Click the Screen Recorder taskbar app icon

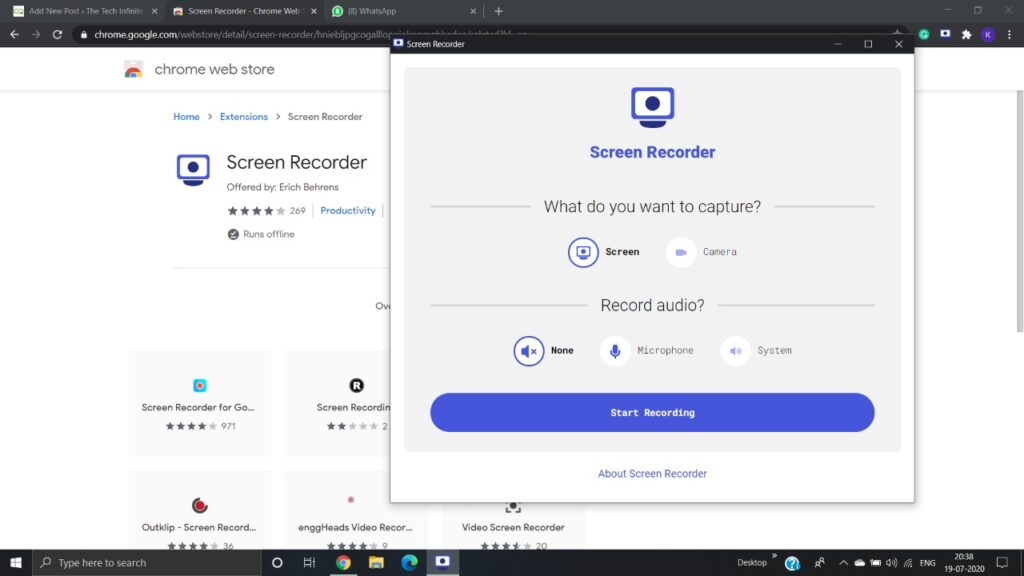(x=443, y=562)
